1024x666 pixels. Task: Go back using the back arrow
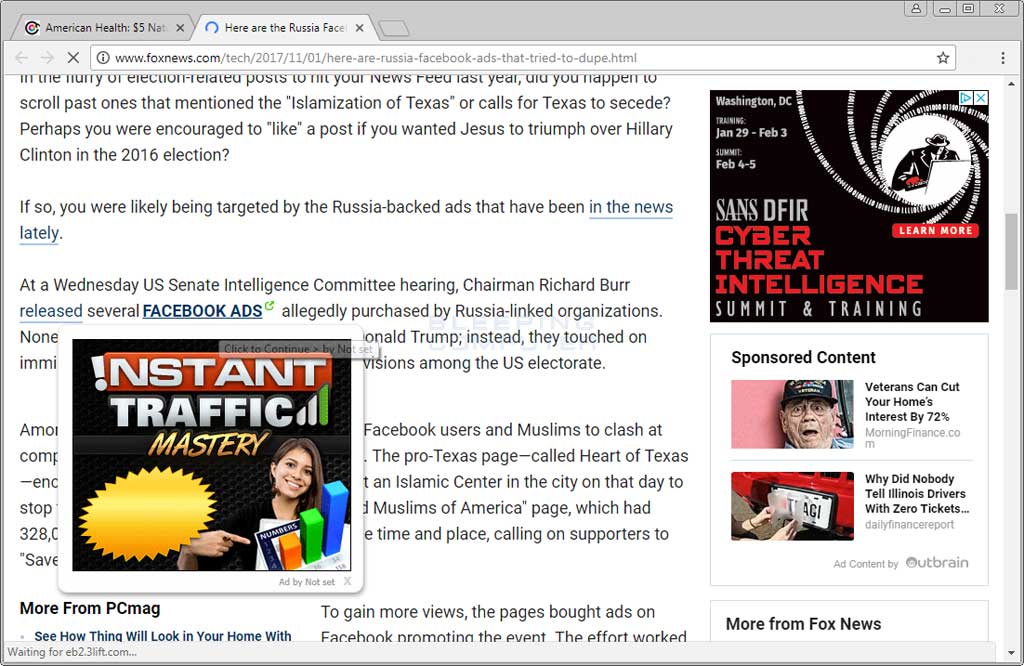click(20, 58)
